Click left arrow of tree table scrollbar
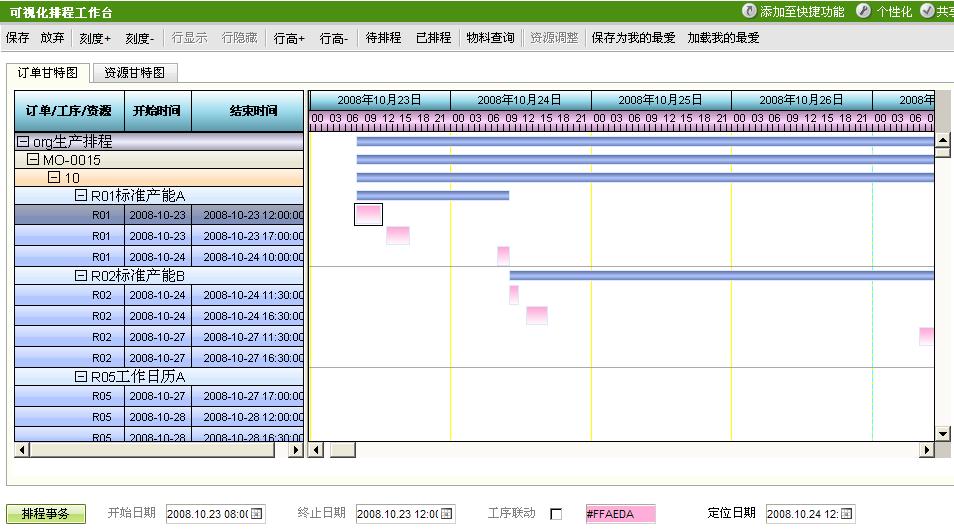 (22, 450)
